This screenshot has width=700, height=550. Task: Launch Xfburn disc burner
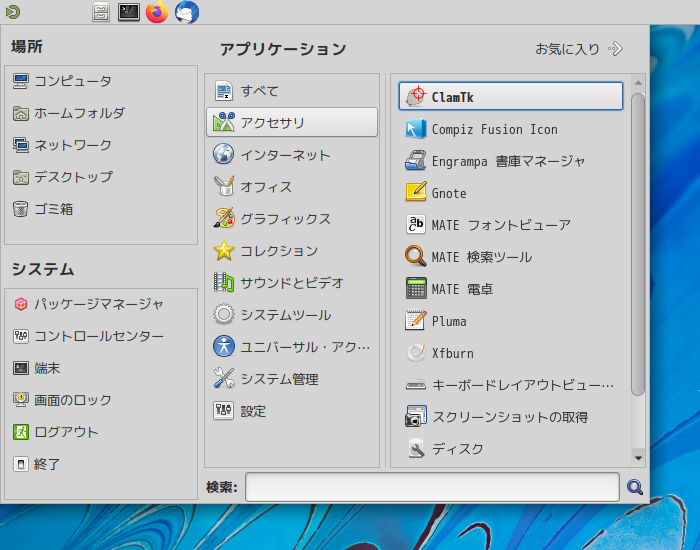click(511, 353)
